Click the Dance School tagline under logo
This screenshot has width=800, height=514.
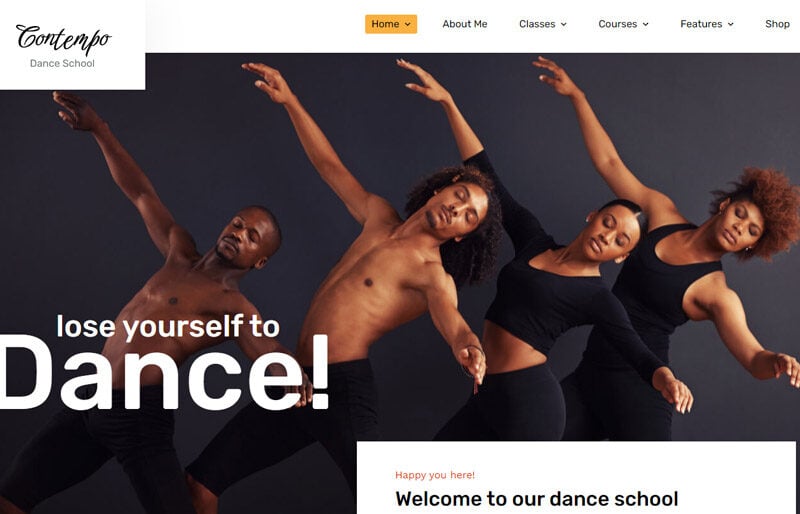click(x=62, y=63)
